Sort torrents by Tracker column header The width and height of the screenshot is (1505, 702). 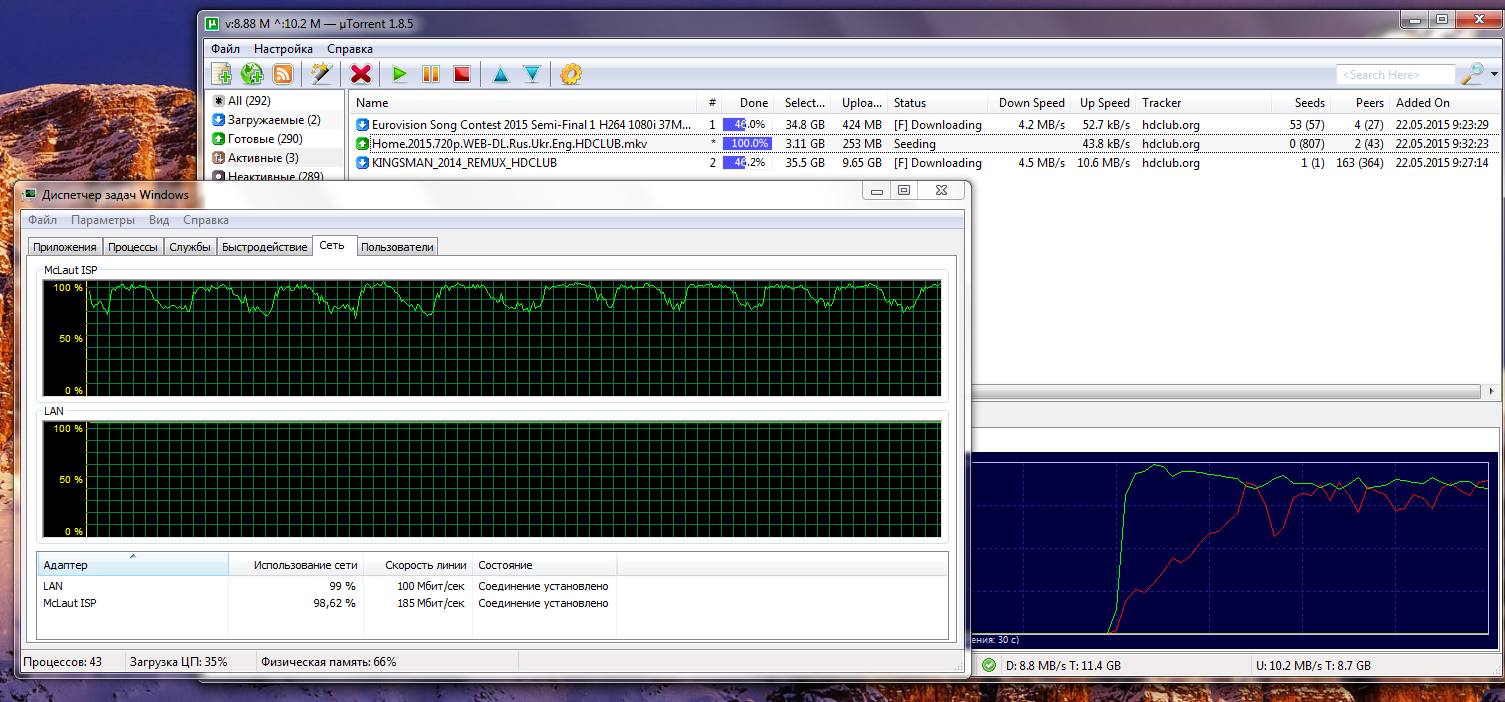click(x=1204, y=103)
